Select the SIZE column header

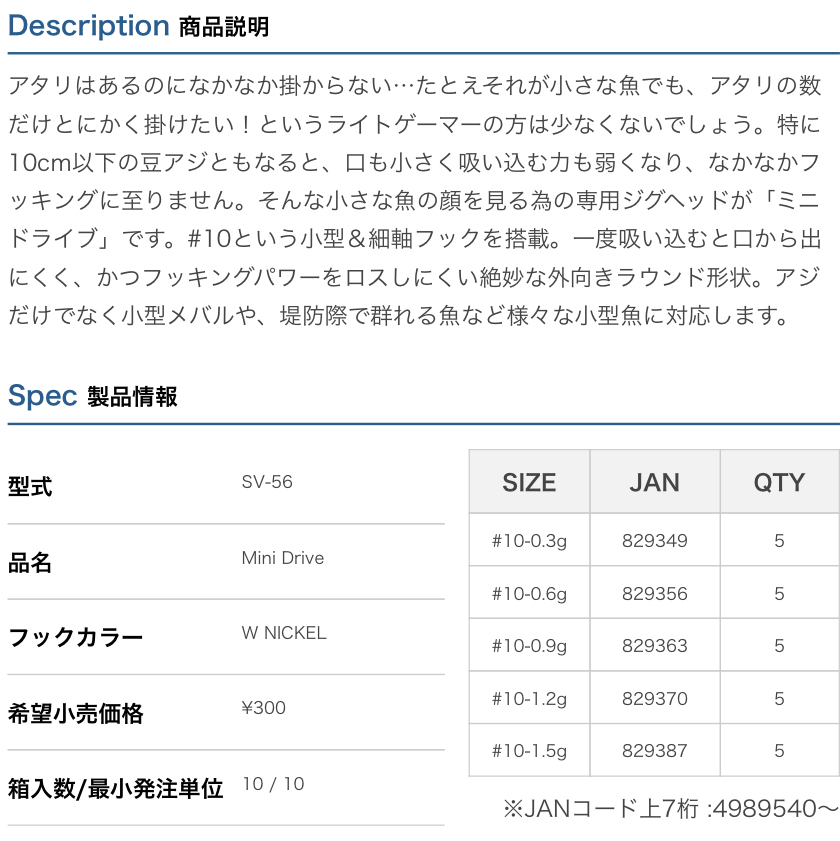coord(529,482)
